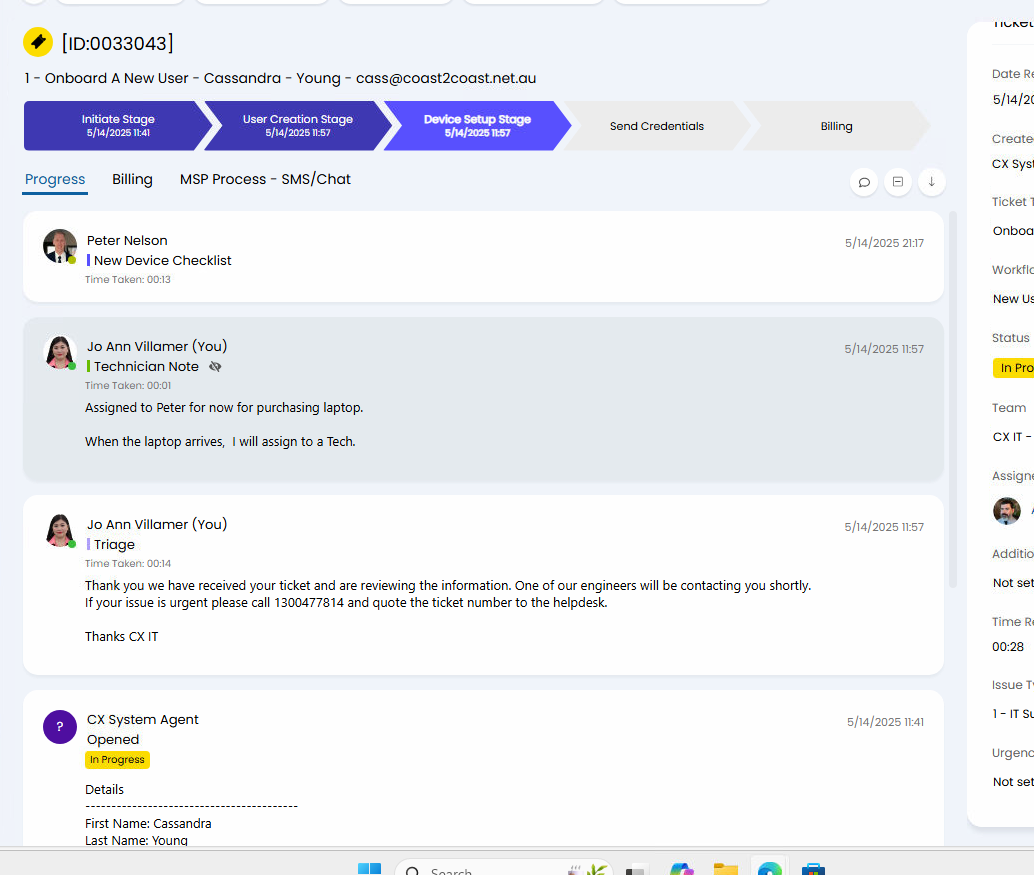Image resolution: width=1034 pixels, height=875 pixels.
Task: Launch Copilot from the taskbar
Action: tap(682, 869)
